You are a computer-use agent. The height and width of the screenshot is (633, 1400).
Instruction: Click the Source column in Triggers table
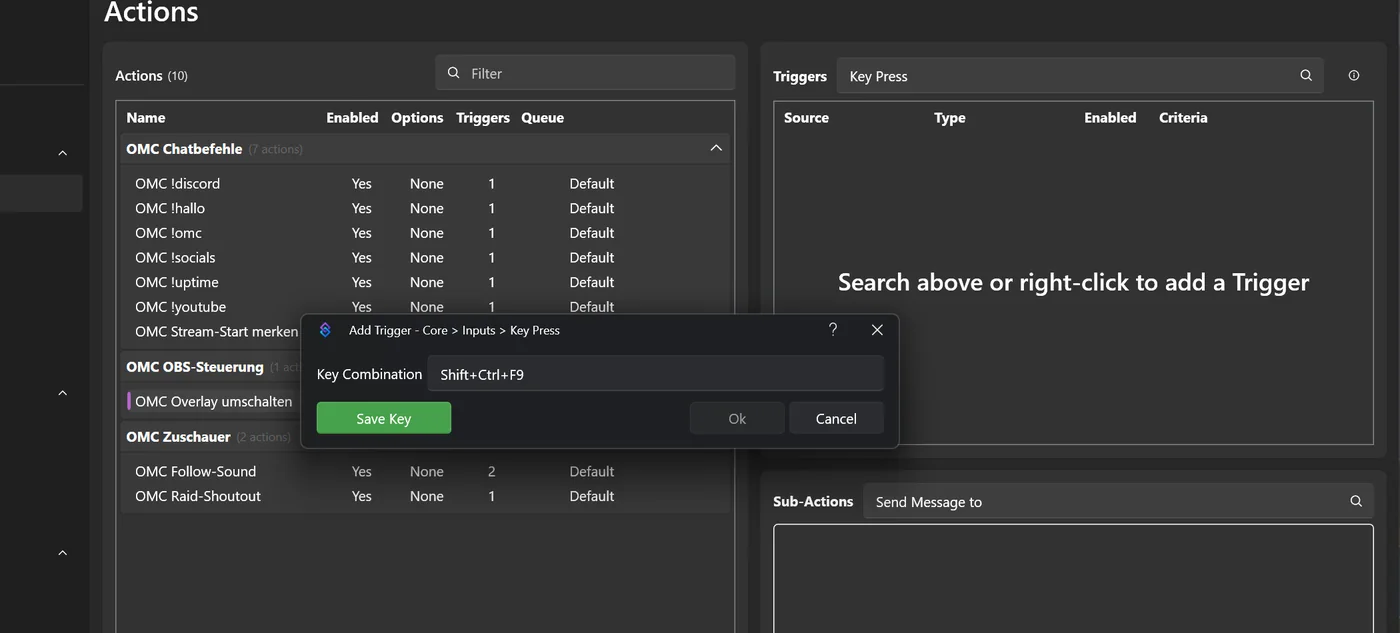pyautogui.click(x=806, y=118)
